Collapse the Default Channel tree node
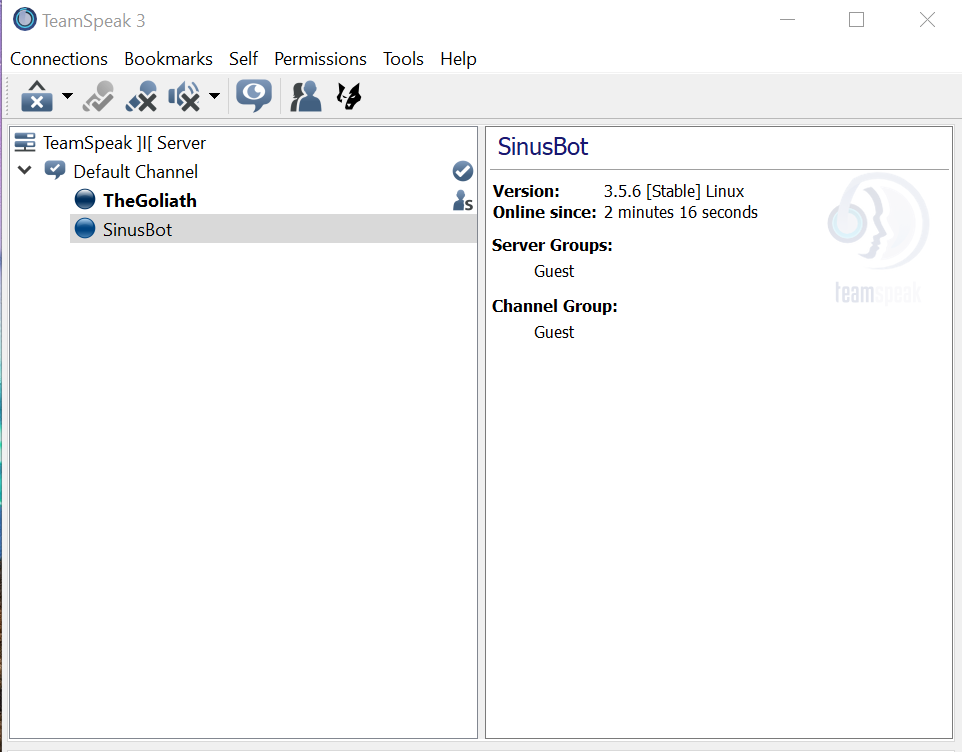 [x=25, y=170]
